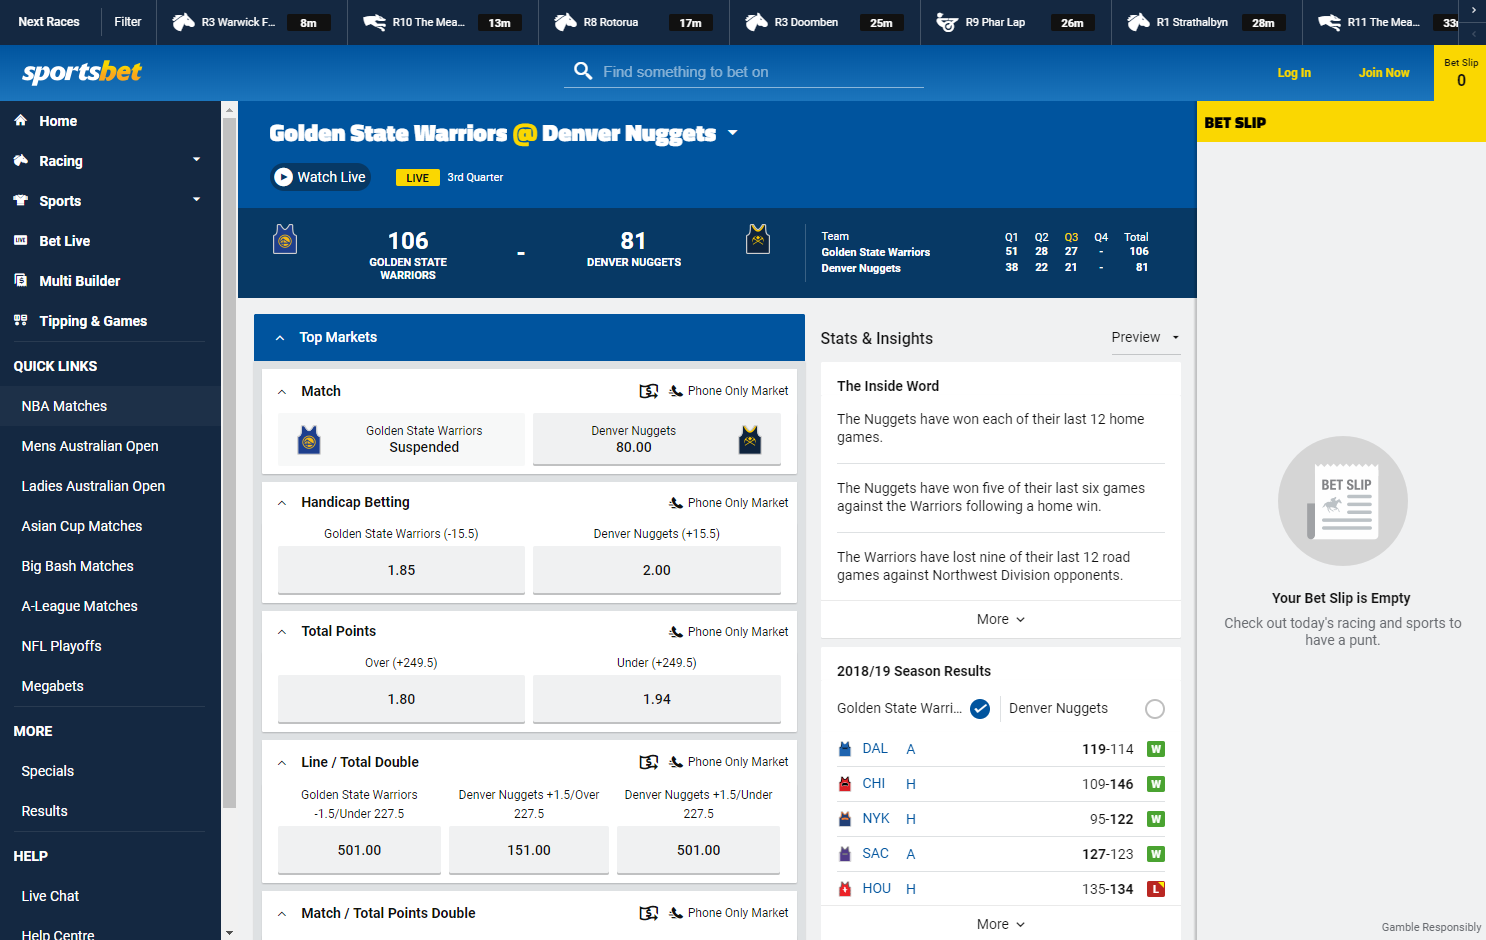Open NBA Matches quick link
This screenshot has height=940, width=1486.
[x=64, y=406]
